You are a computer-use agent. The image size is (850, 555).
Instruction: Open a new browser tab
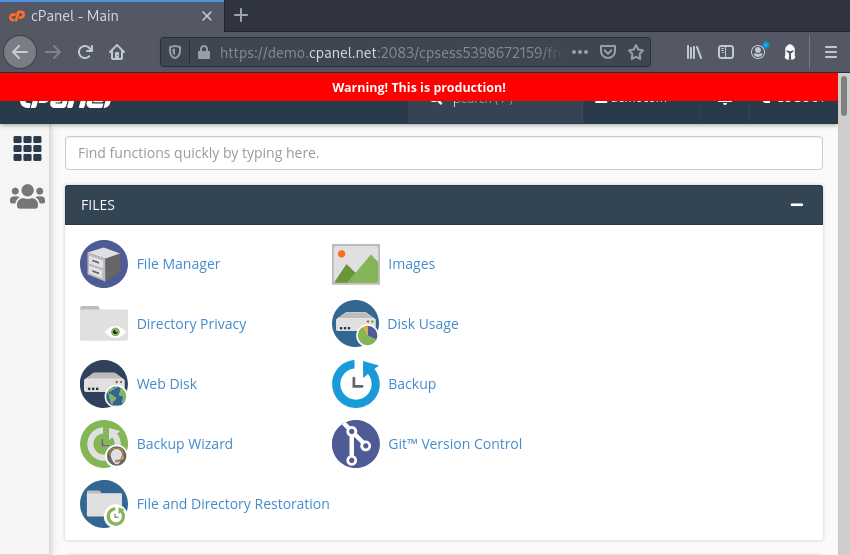pos(241,16)
